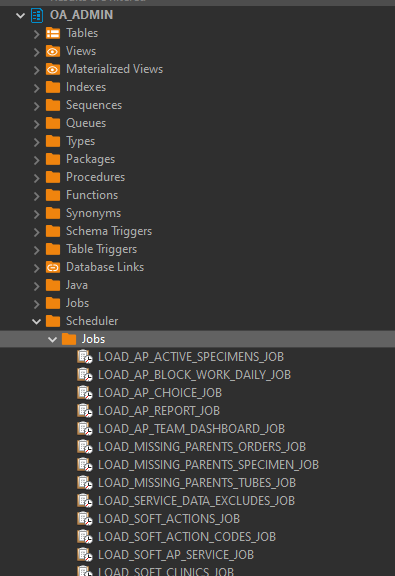Expand the Database Links chevron

tap(36, 268)
